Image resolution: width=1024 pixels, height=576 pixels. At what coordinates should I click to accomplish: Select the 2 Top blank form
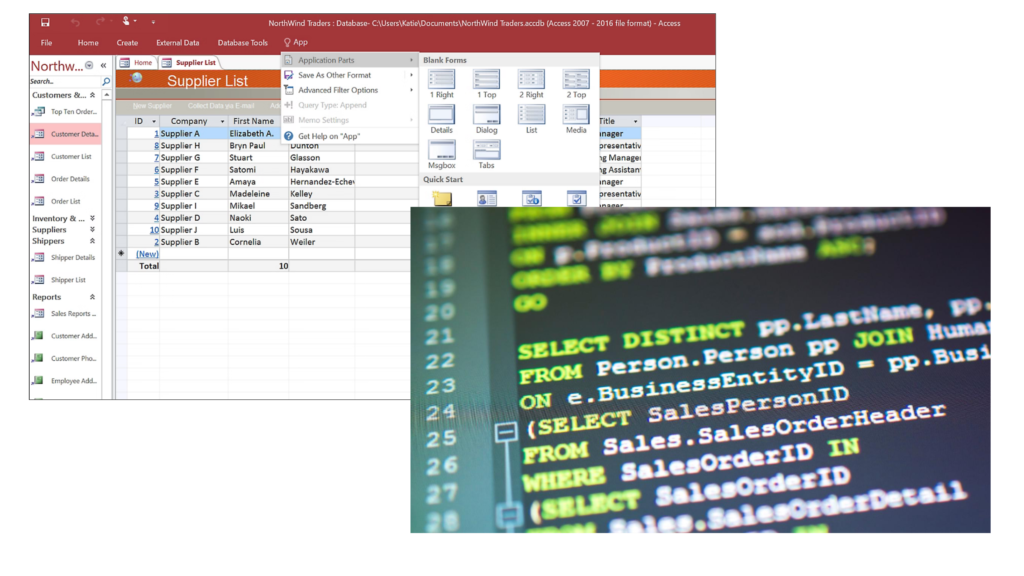pyautogui.click(x=576, y=84)
